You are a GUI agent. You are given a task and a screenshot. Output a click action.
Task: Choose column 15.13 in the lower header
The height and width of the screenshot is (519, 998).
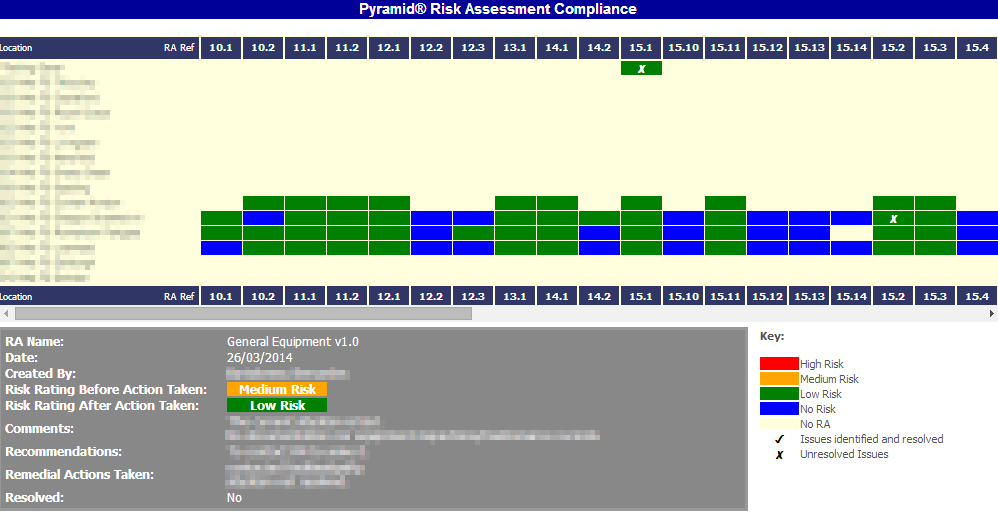809,297
